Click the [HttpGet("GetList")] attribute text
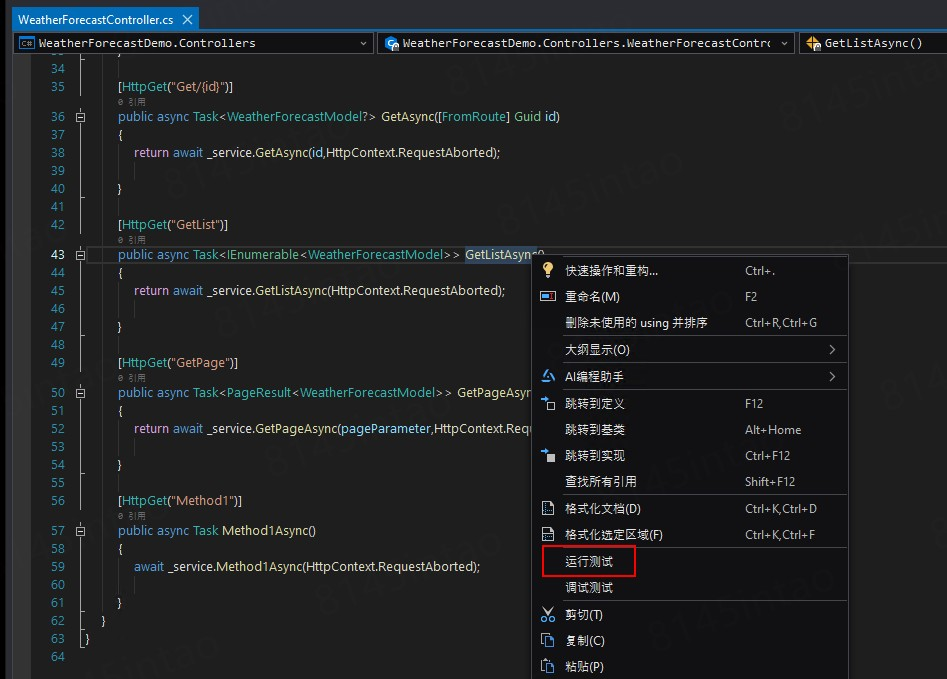The image size is (947, 679). pos(173,225)
